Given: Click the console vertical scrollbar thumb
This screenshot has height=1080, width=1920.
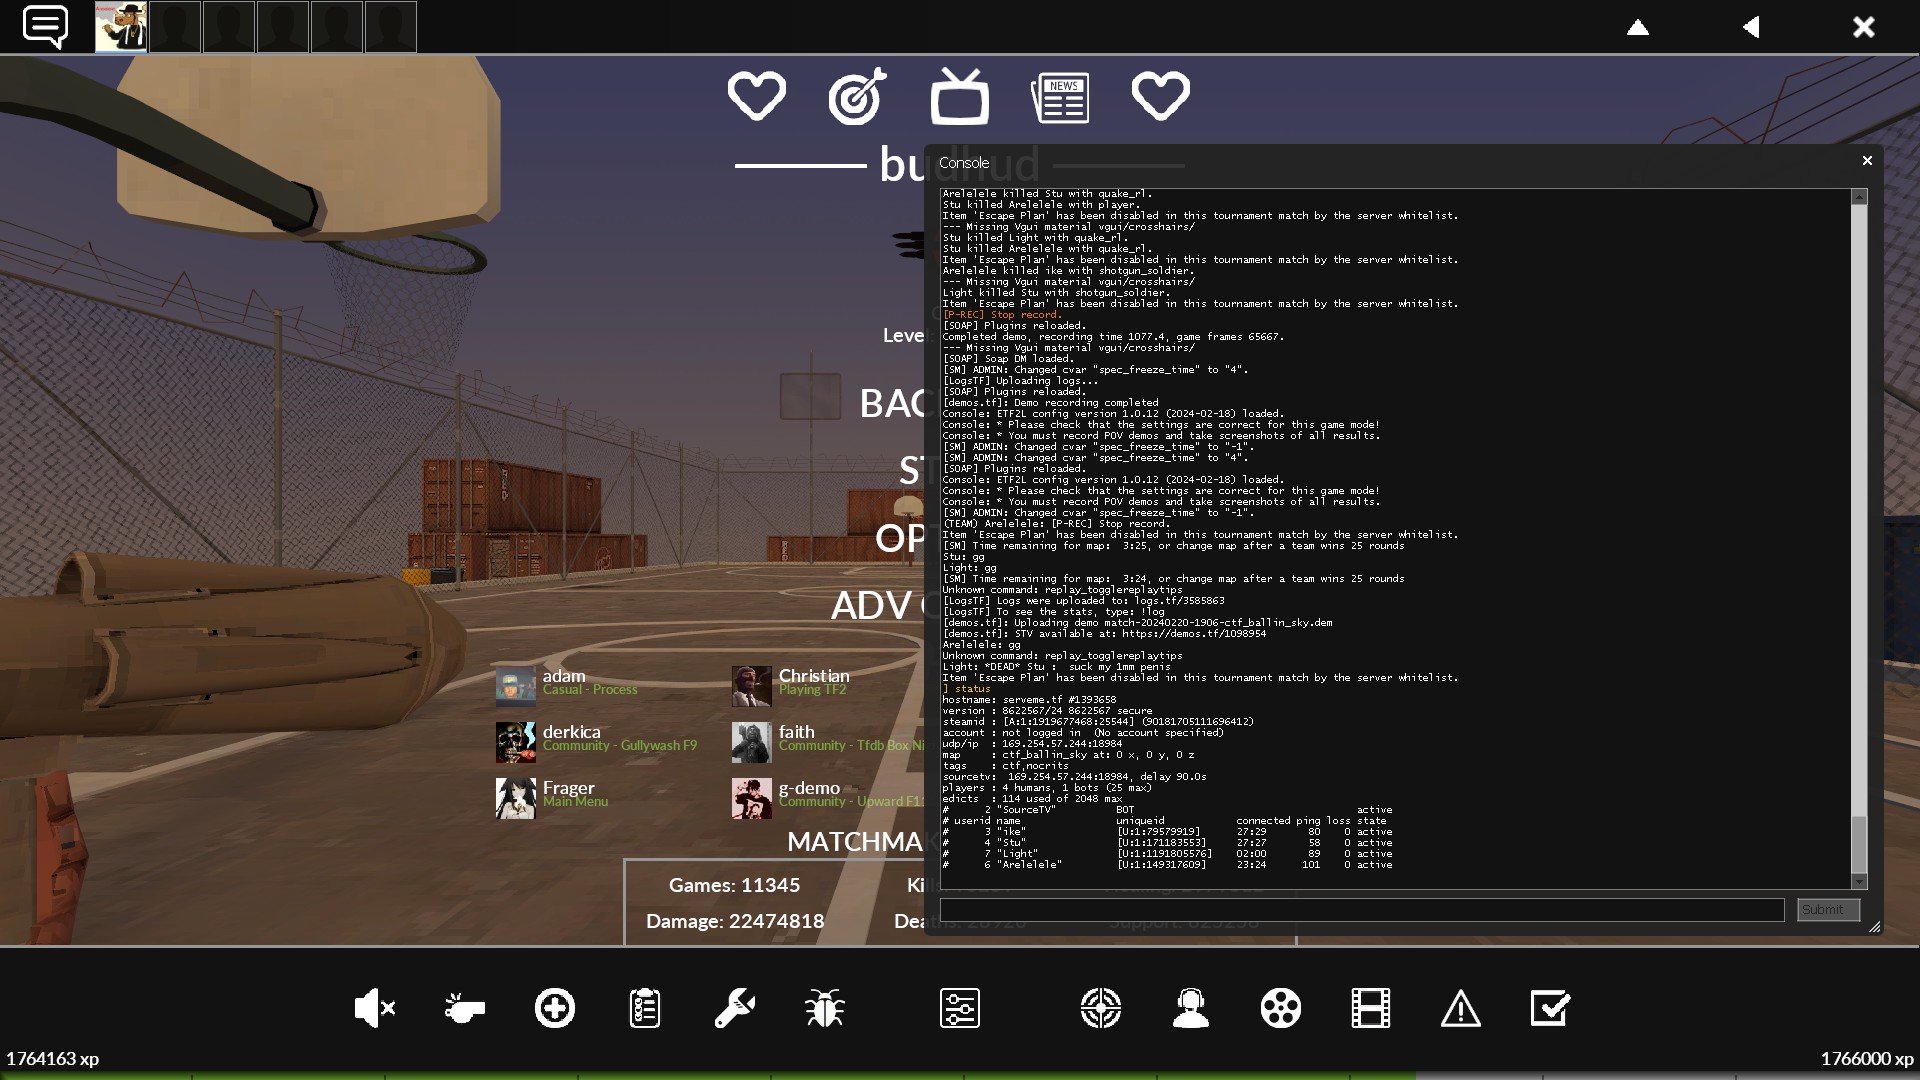Looking at the screenshot, I should (1860, 845).
